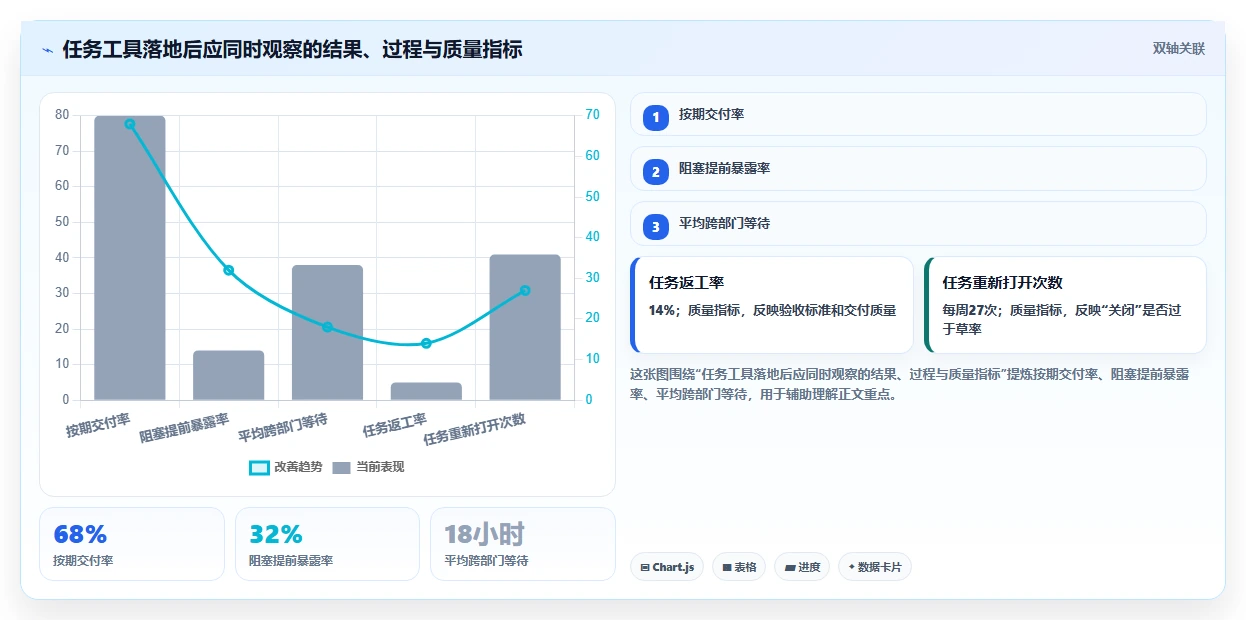Click the description paragraph starting 这张图围绕
1246x620 pixels.
coord(909,384)
